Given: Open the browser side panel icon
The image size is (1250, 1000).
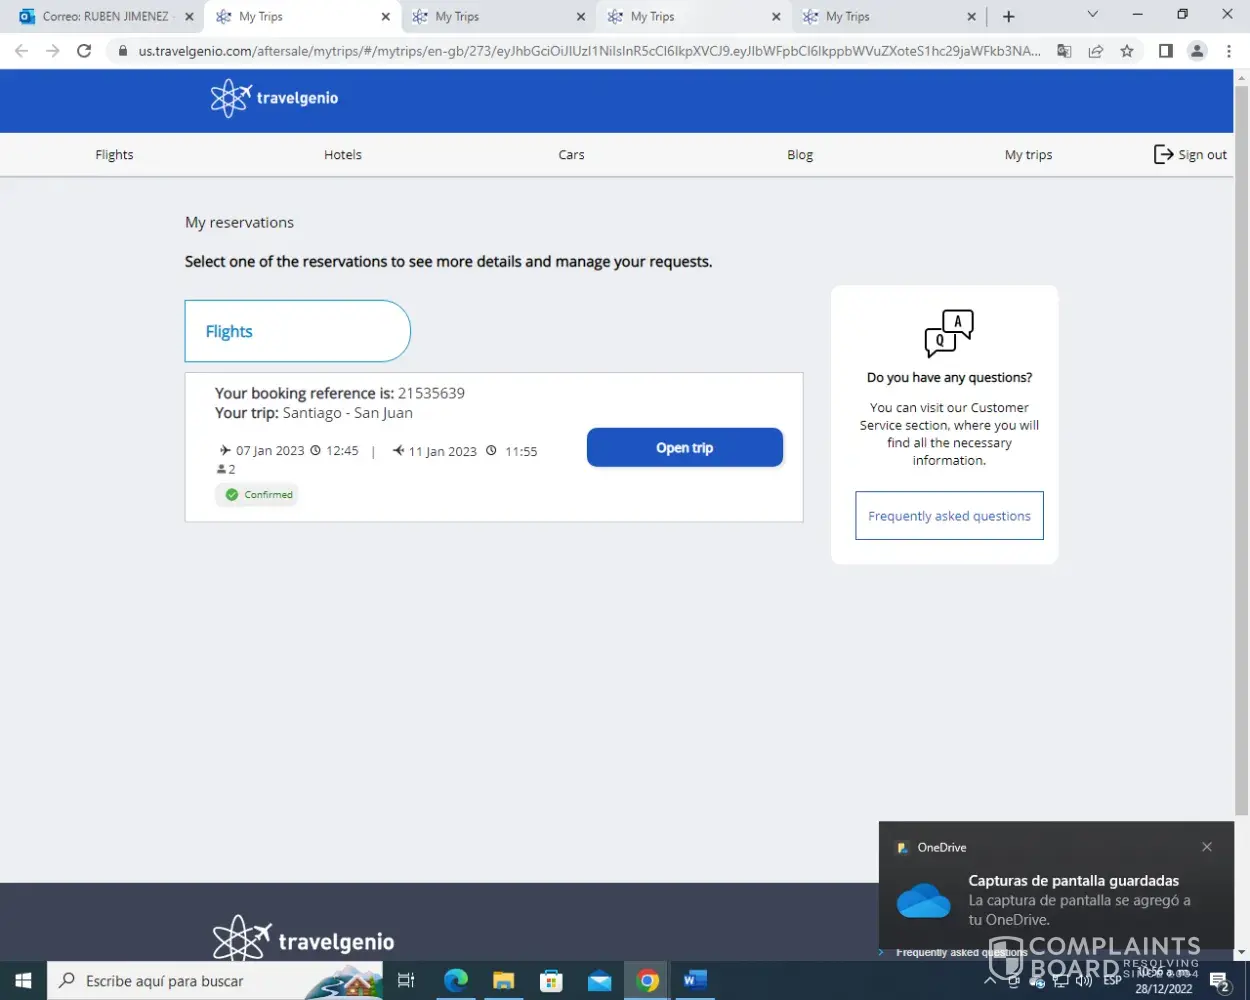Looking at the screenshot, I should (x=1165, y=51).
